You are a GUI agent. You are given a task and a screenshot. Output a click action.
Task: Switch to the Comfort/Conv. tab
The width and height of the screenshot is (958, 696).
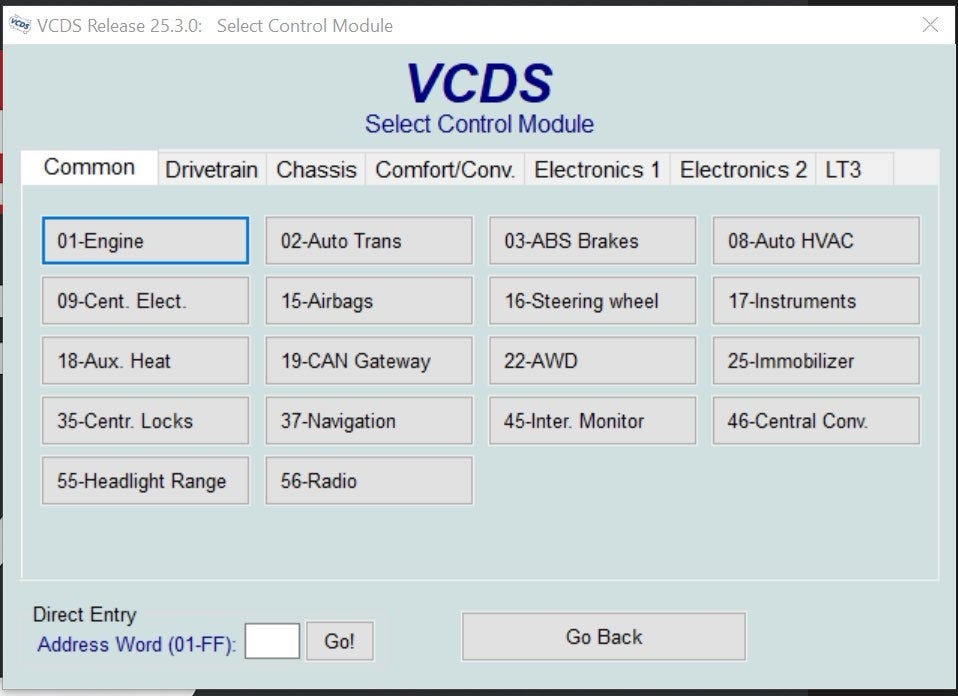445,169
